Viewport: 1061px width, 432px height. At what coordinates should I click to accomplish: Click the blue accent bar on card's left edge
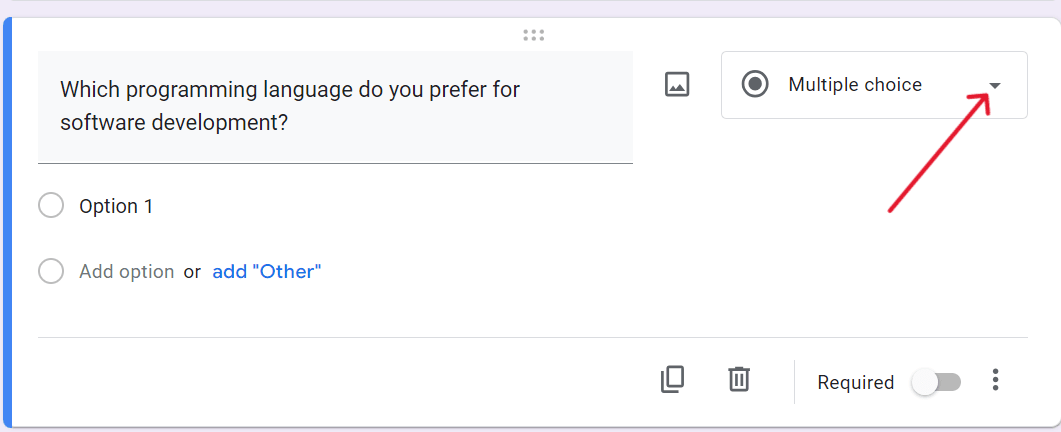(6, 222)
